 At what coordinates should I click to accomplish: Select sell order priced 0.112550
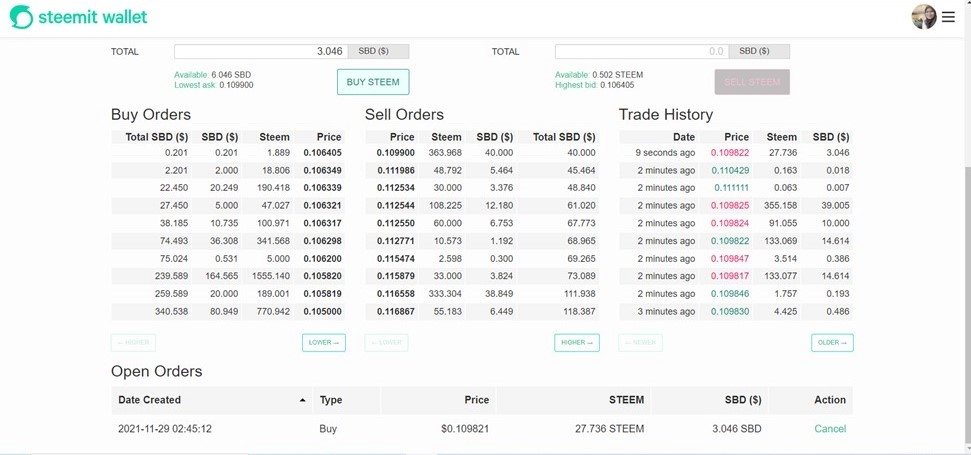[x=482, y=223]
